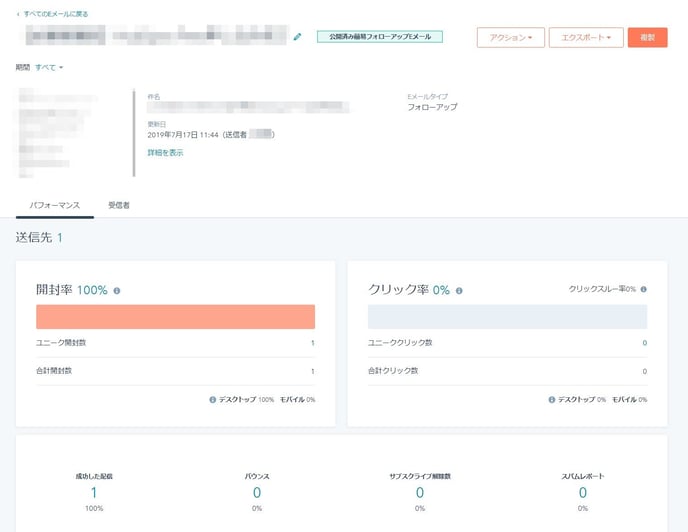The image size is (688, 532).
Task: Click info icon before デスクトップ 0%
Action: click(552, 399)
